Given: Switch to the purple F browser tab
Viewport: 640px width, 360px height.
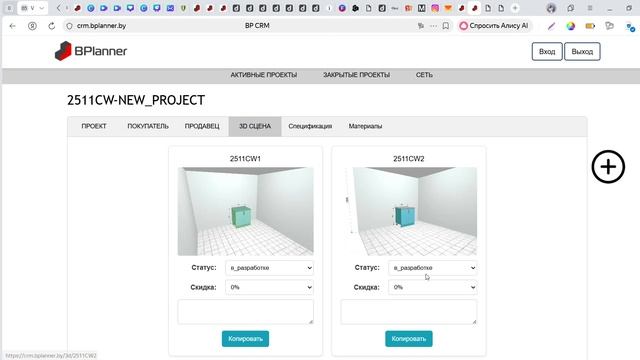Looking at the screenshot, I should click(342, 8).
